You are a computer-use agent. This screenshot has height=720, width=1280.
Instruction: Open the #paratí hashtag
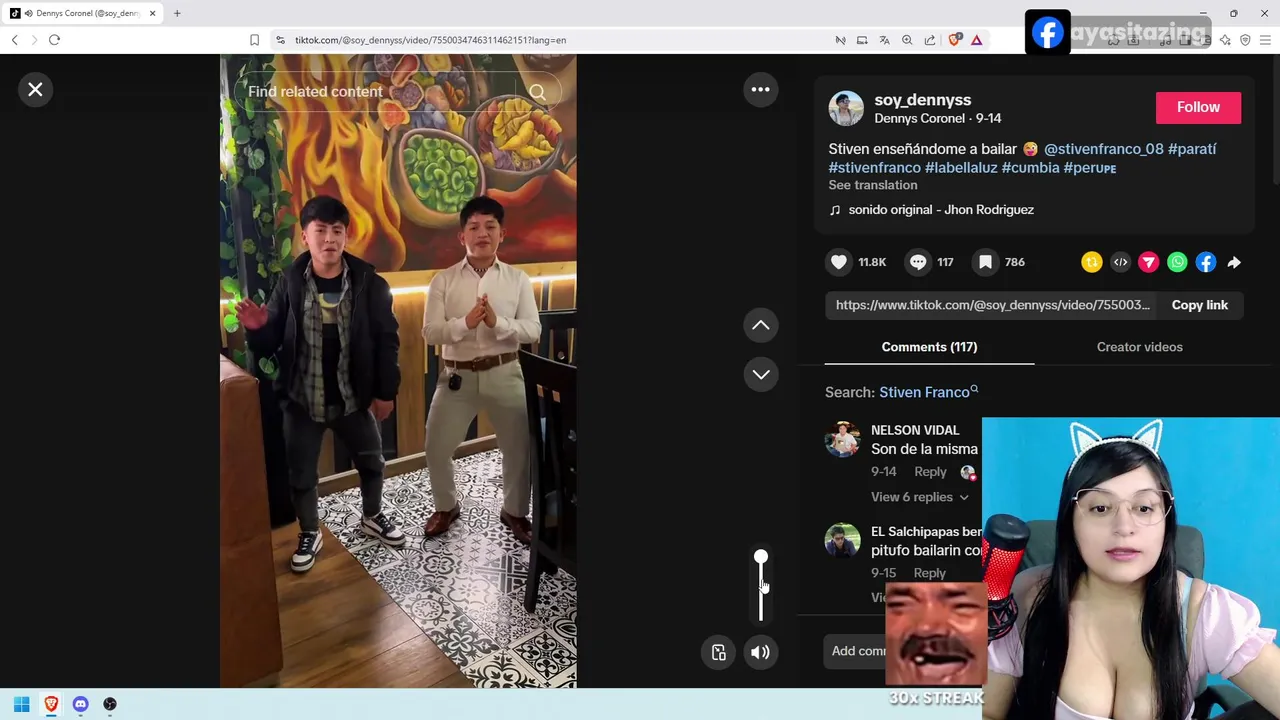[1192, 149]
